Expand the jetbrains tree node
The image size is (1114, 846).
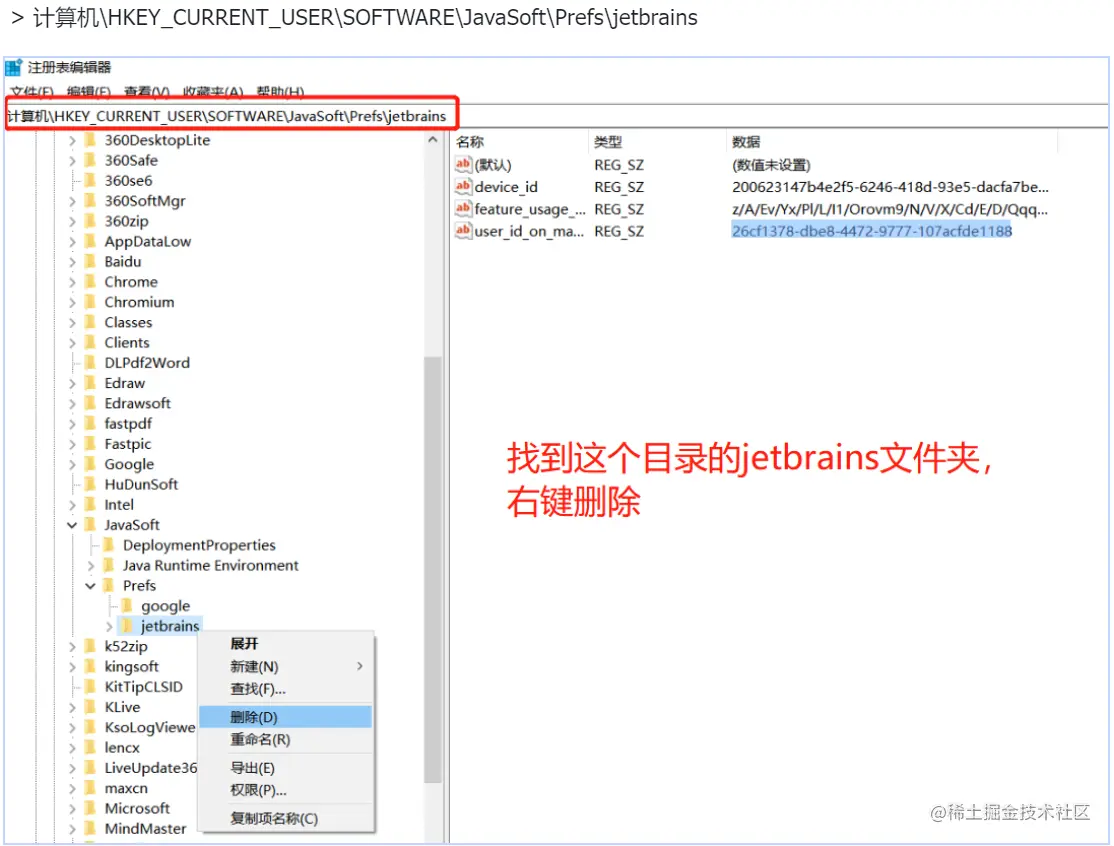pos(109,627)
